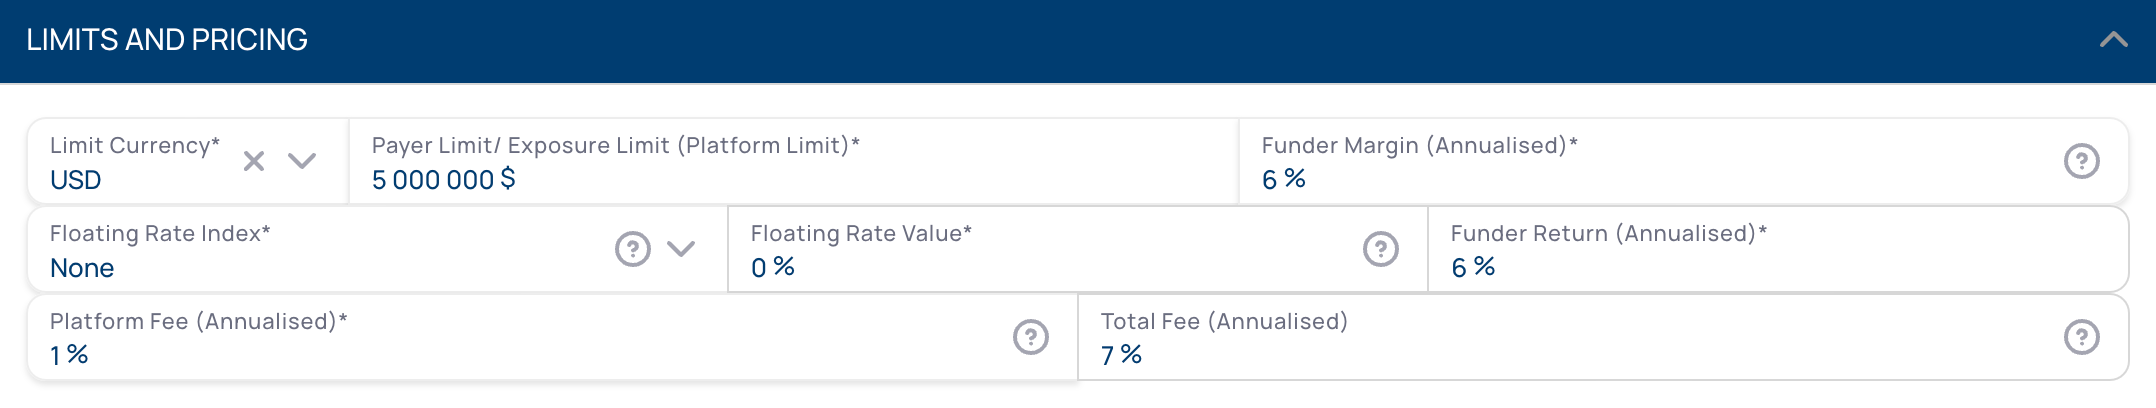This screenshot has height=408, width=2156.
Task: Click the Funder Return (Annualised) field
Action: 1777,249
